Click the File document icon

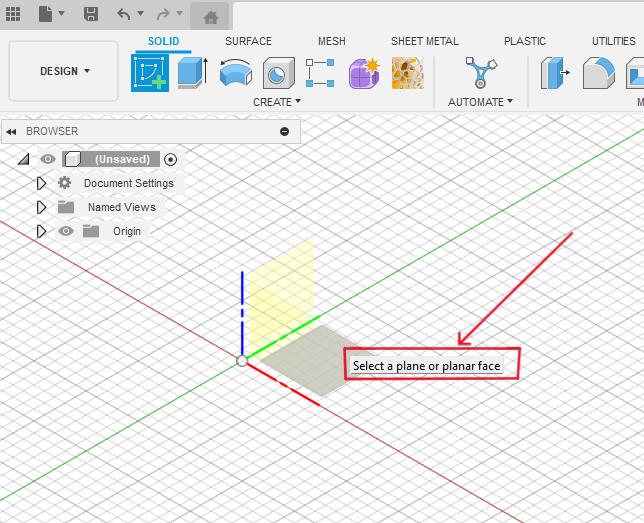pyautogui.click(x=45, y=14)
